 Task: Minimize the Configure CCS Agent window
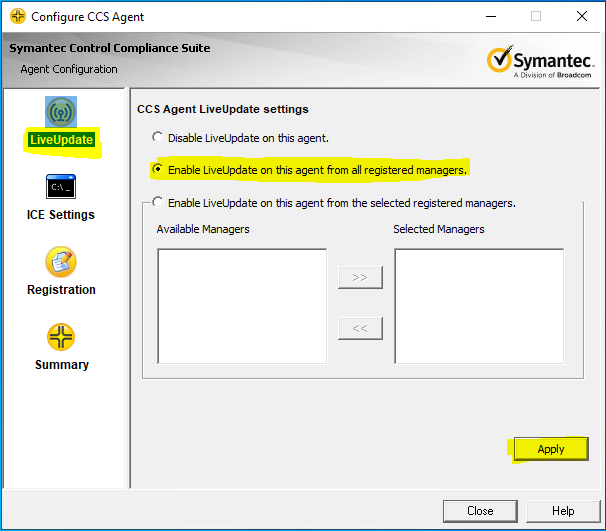[x=491, y=16]
